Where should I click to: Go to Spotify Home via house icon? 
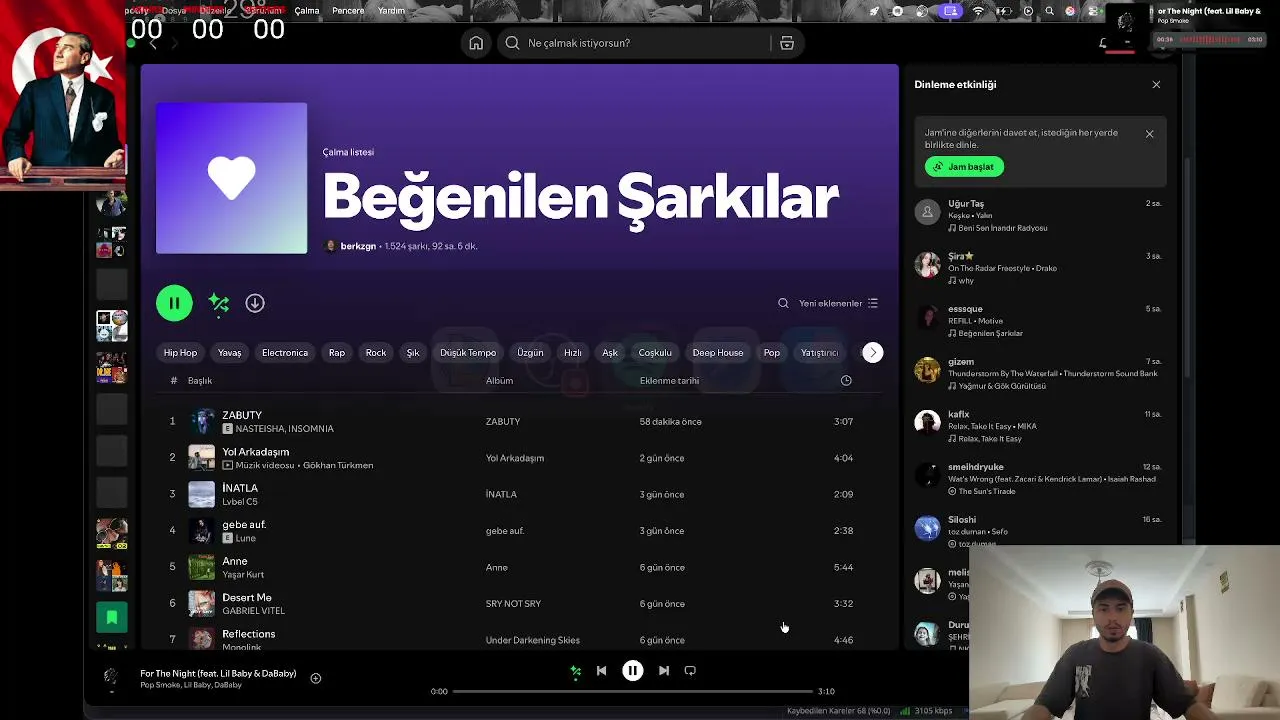[x=476, y=43]
